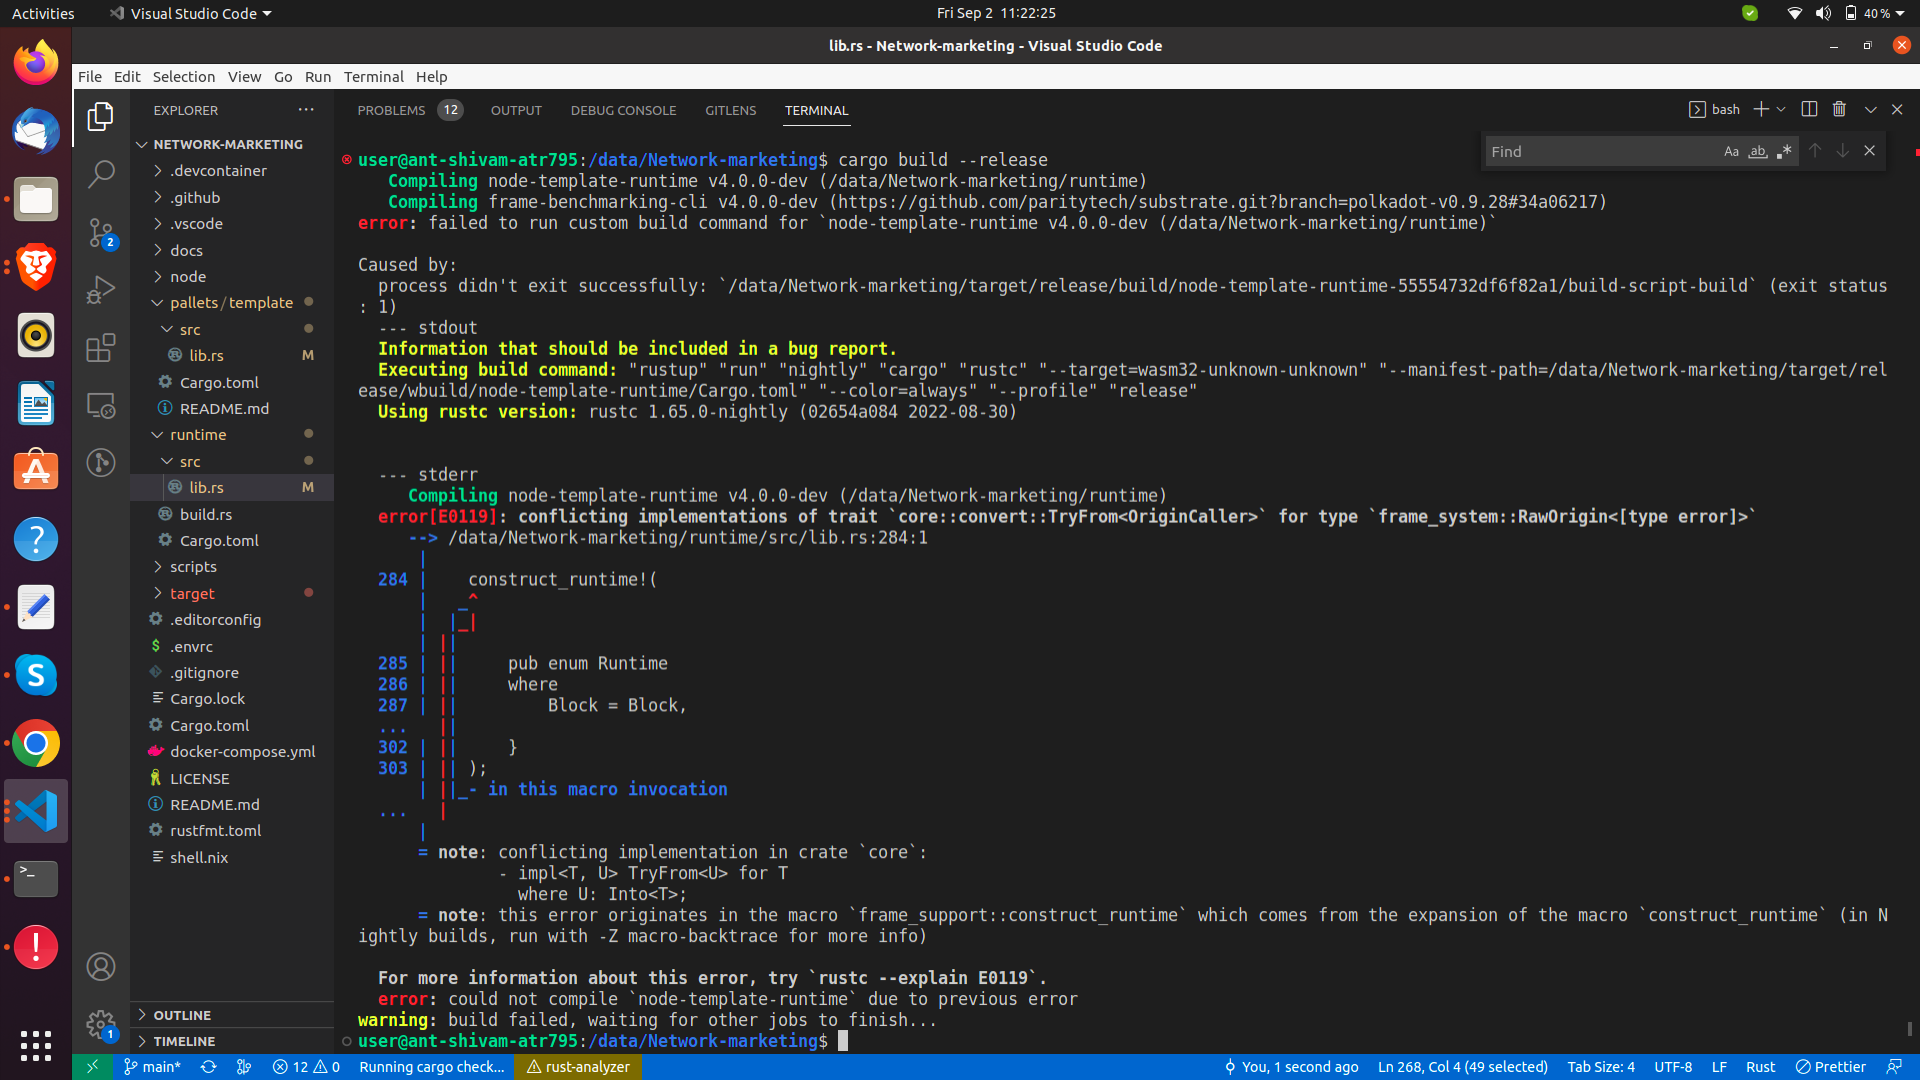1920x1080 pixels.
Task: Open Terminal app from the Ubuntu dock
Action: tap(36, 879)
